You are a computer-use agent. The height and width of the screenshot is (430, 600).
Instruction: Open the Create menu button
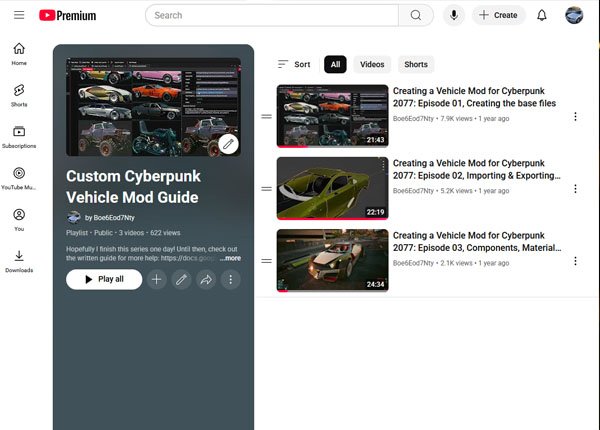point(500,15)
